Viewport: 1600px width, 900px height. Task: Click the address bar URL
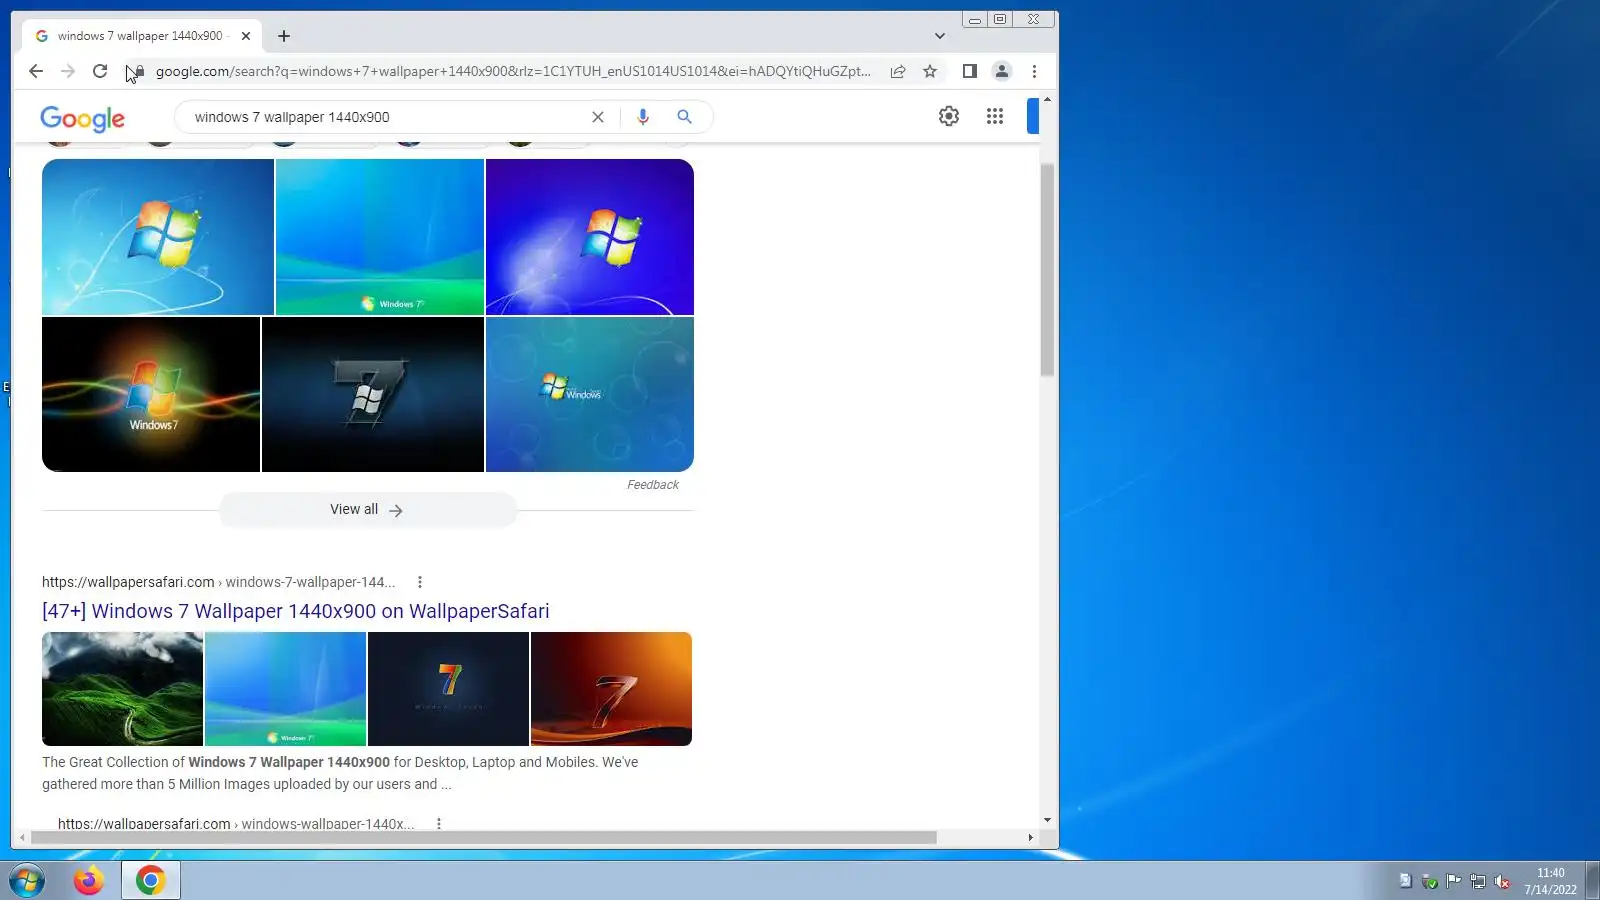coord(513,71)
